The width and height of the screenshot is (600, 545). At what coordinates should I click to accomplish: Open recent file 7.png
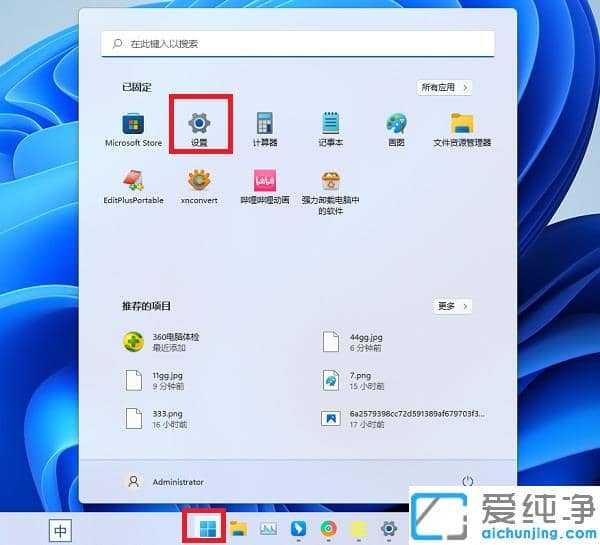(x=353, y=380)
